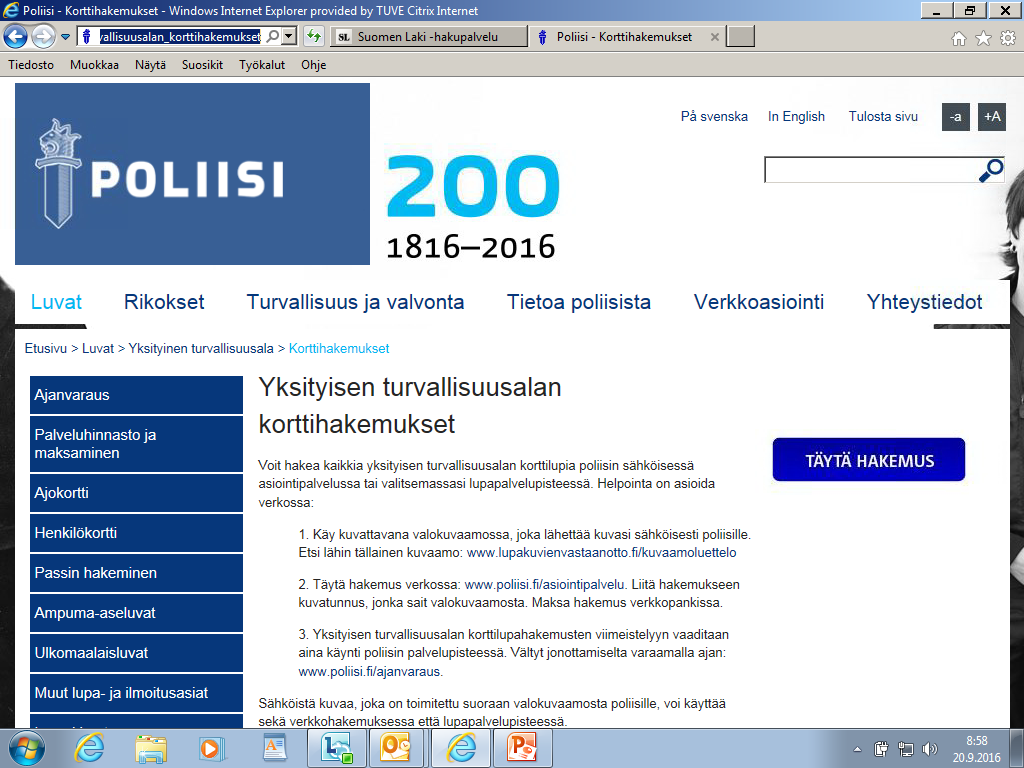
Task: Open Turvallisuus ja valvonta navigation section
Action: [x=355, y=302]
